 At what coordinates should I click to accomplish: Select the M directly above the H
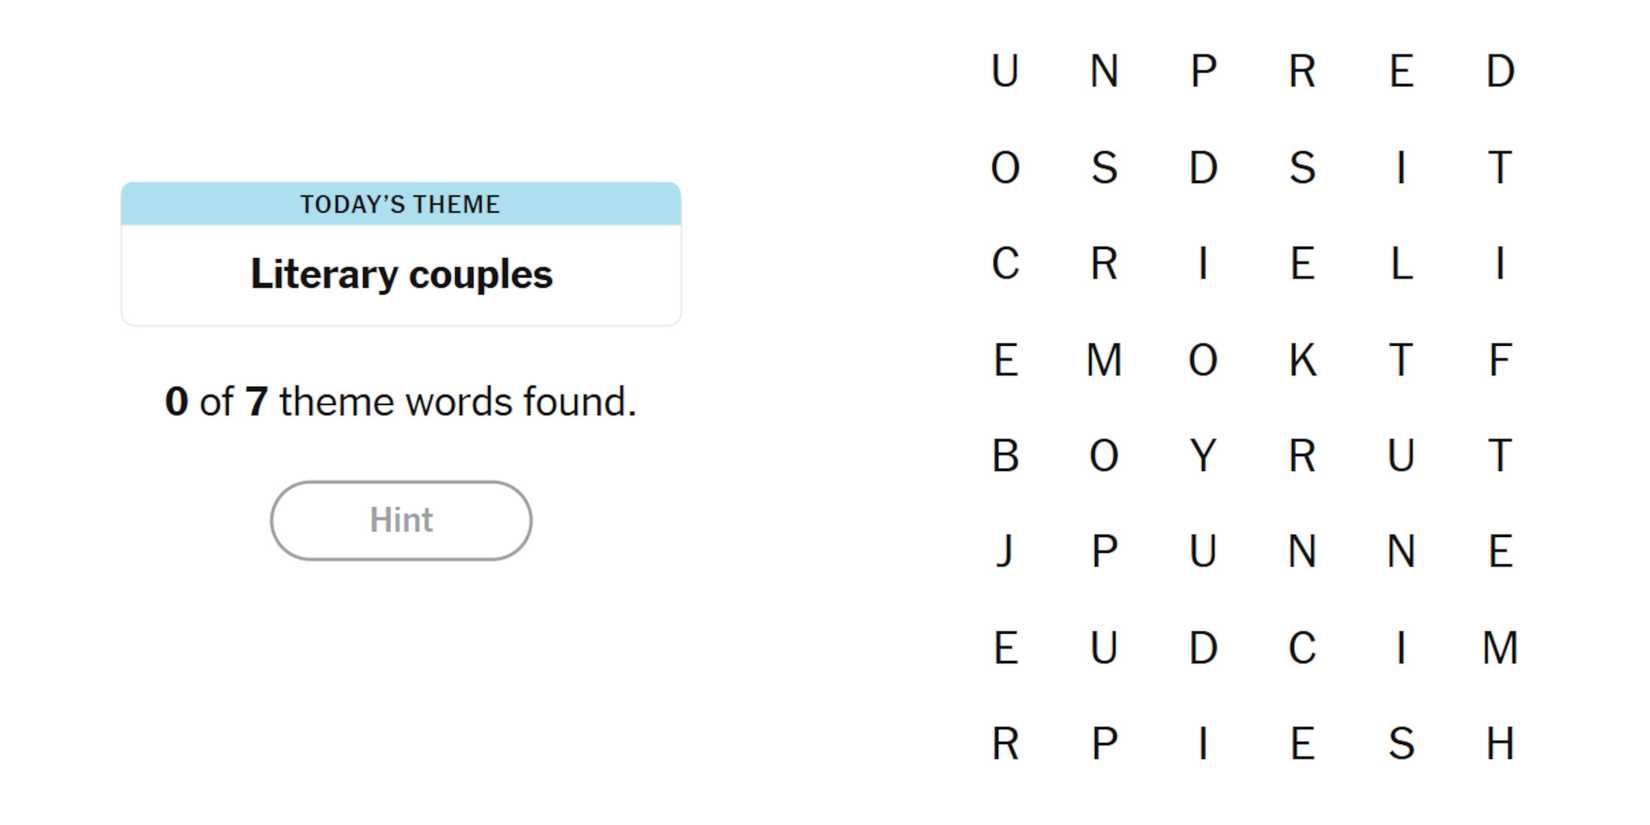pos(1499,648)
